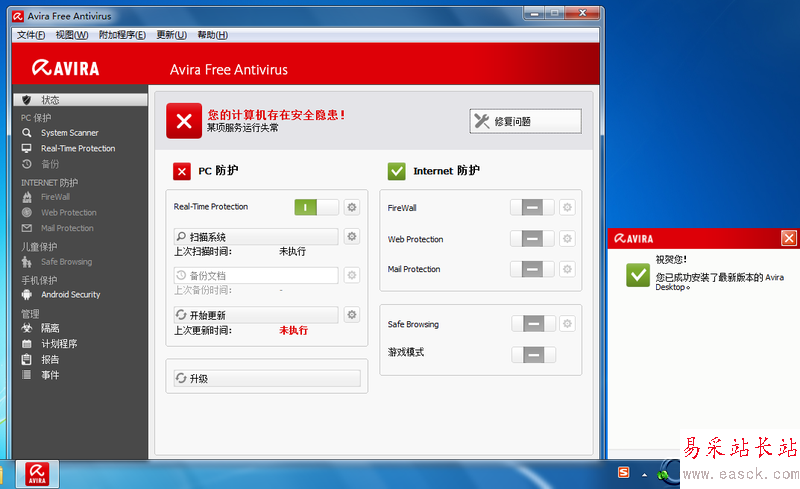The width and height of the screenshot is (800, 489).
Task: Click the 隔离 quarantine biohazard icon
Action: (x=27, y=328)
